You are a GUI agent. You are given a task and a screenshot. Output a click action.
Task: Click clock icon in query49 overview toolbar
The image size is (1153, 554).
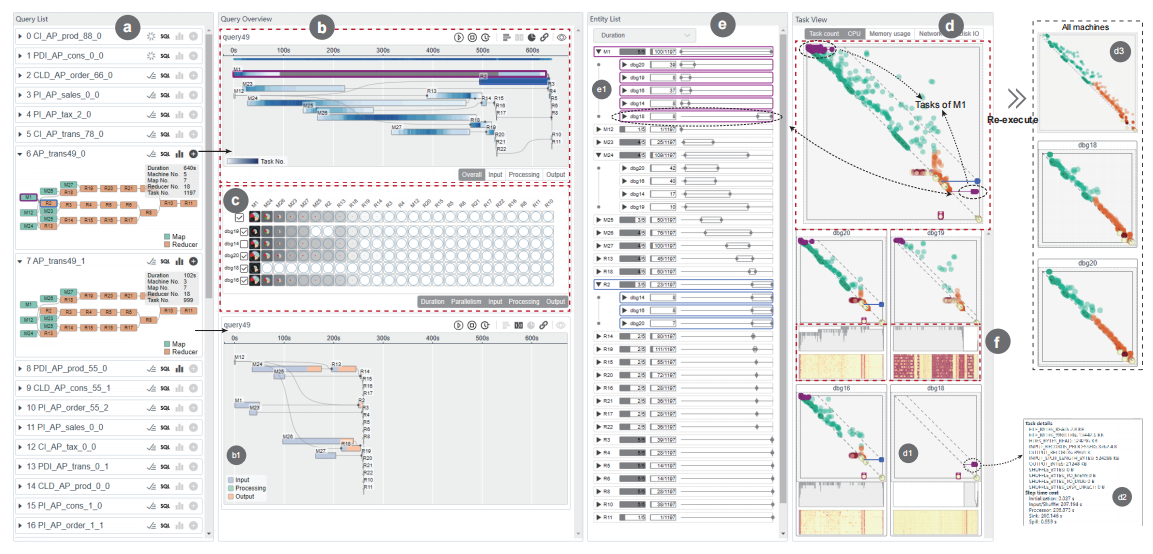point(484,36)
